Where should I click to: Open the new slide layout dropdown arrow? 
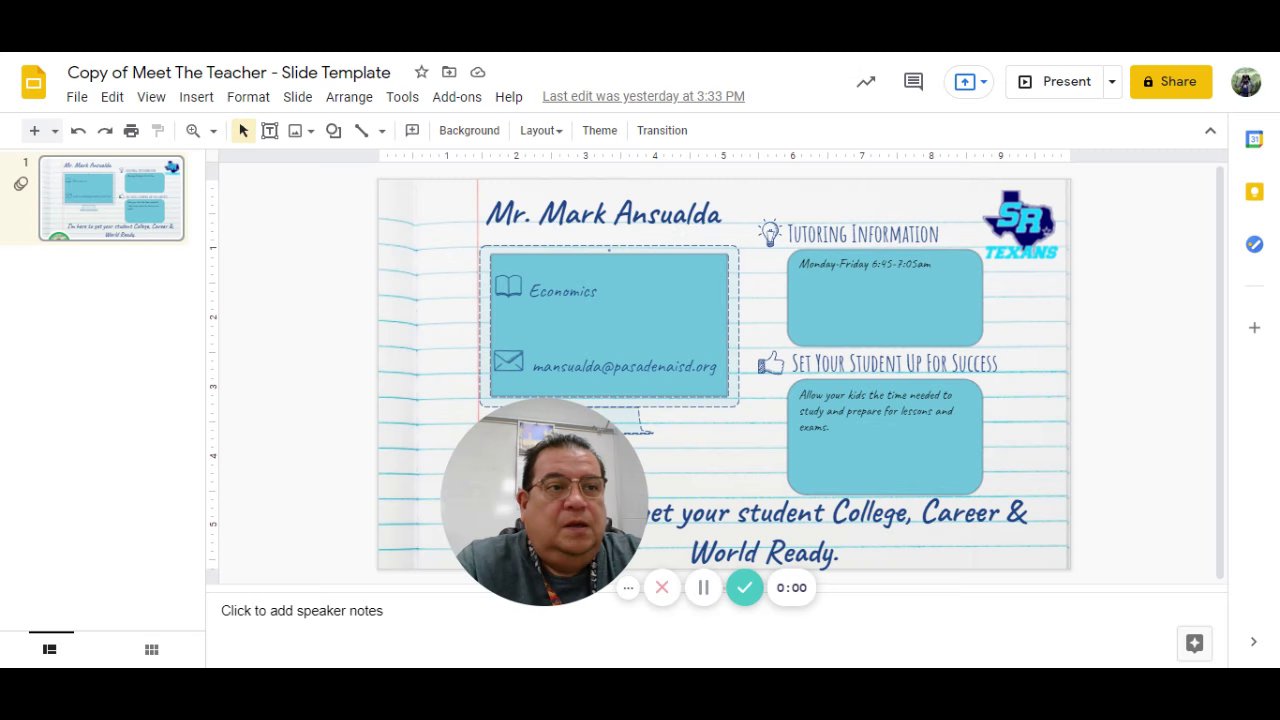click(x=55, y=131)
